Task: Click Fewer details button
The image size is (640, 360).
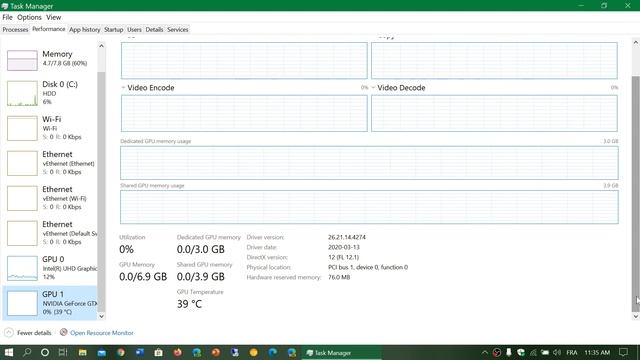Action: pyautogui.click(x=28, y=333)
